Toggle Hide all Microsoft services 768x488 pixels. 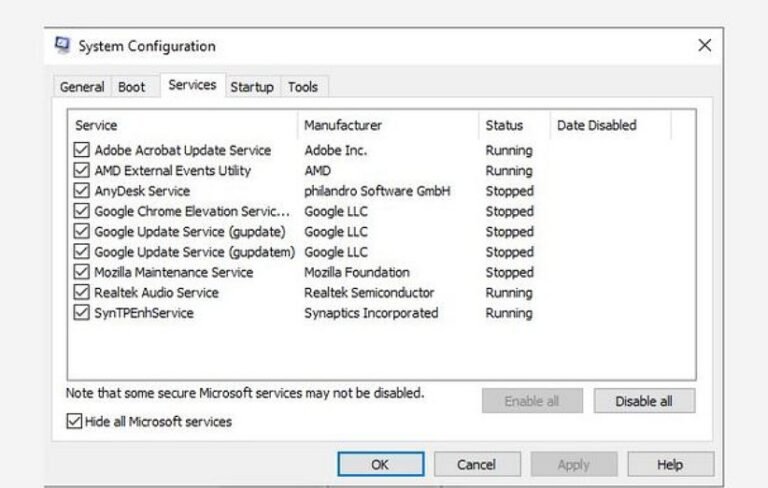[x=75, y=422]
